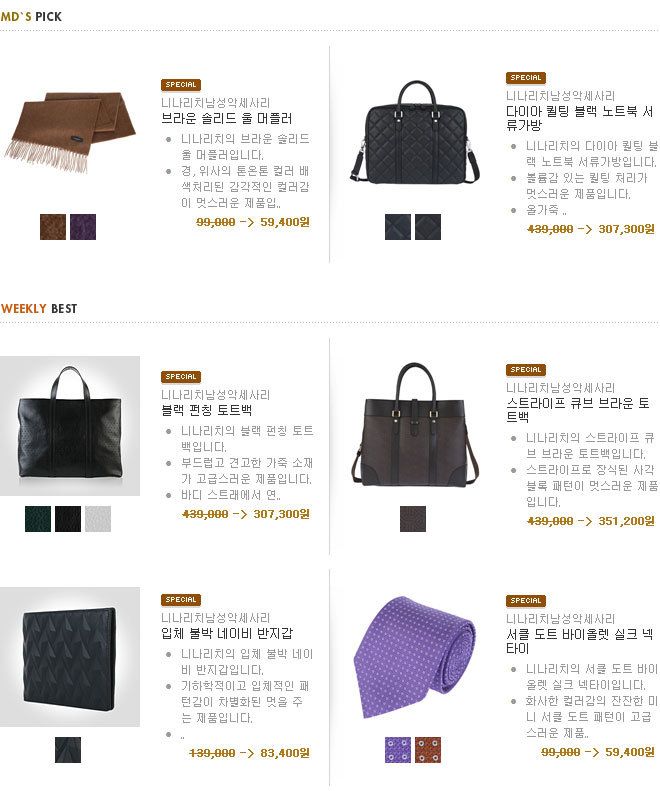This screenshot has width=660, height=791.
Task: Select the second dark swatch under quilted briefcase
Action: (428, 227)
